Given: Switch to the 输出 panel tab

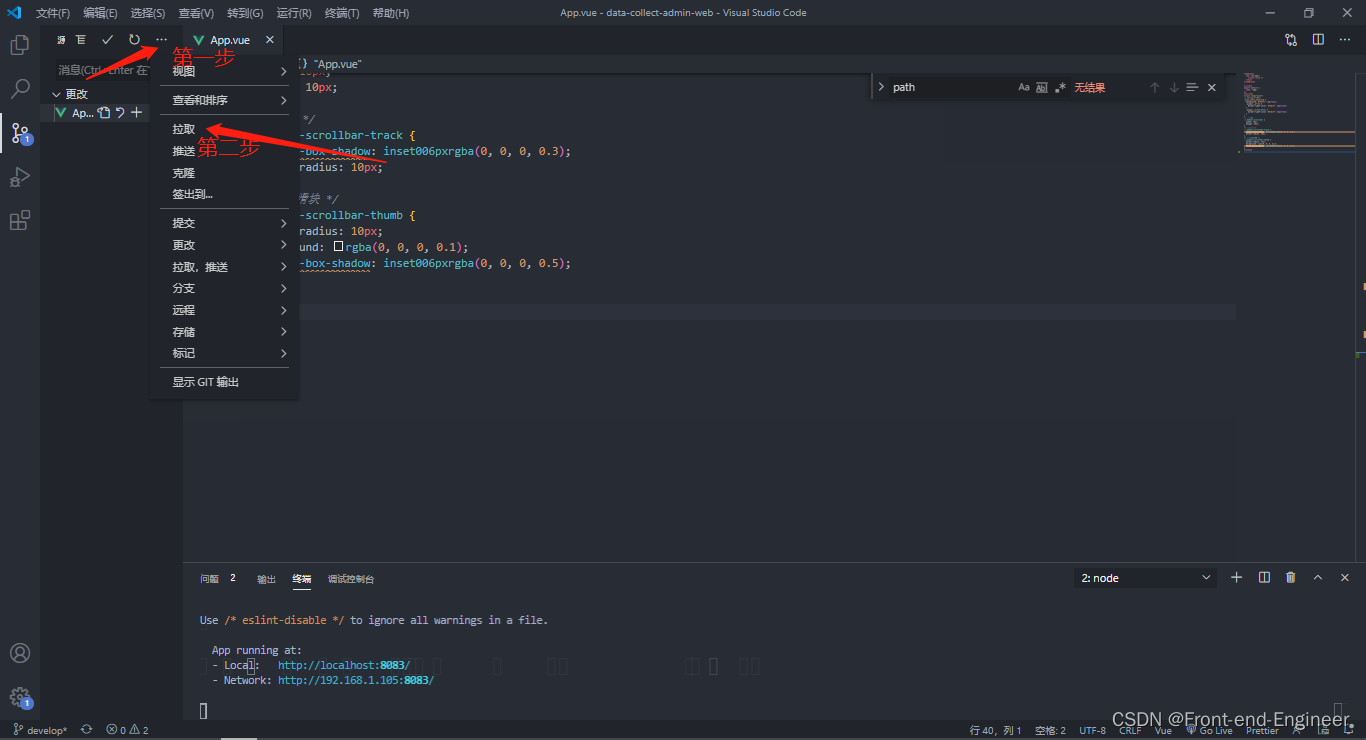Looking at the screenshot, I should 266,578.
